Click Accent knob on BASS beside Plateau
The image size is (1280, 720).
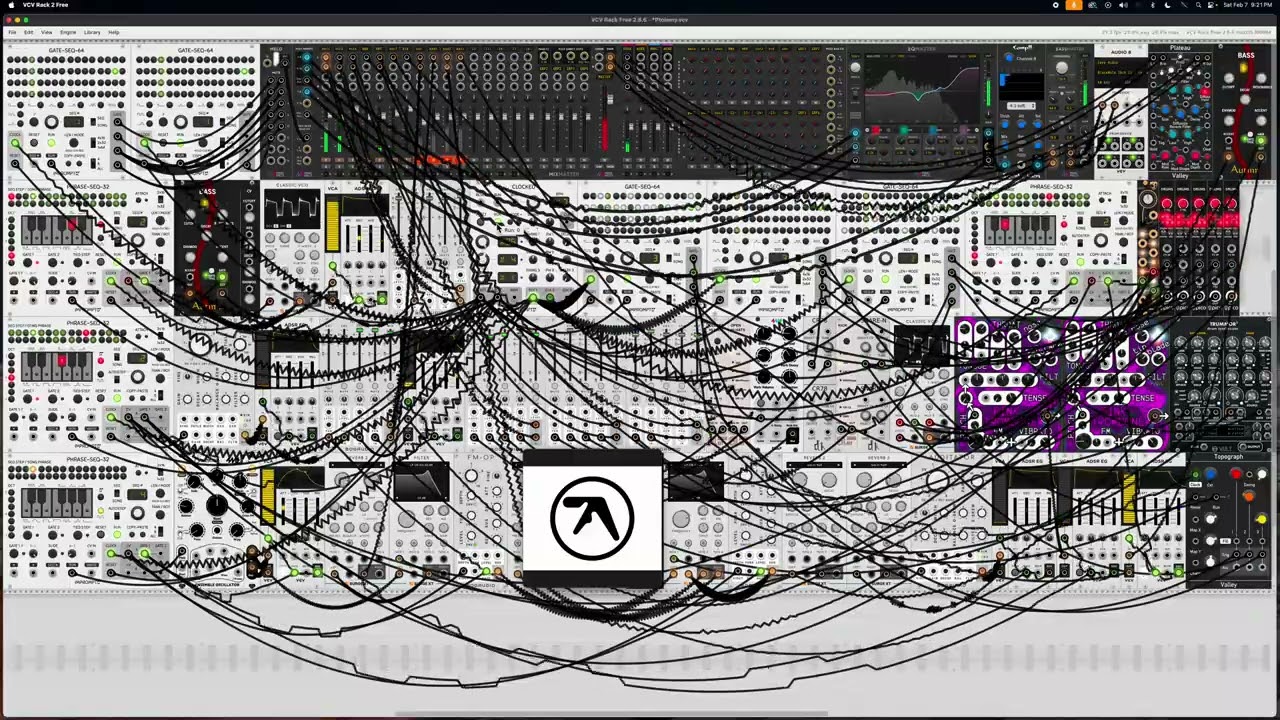tap(1261, 121)
